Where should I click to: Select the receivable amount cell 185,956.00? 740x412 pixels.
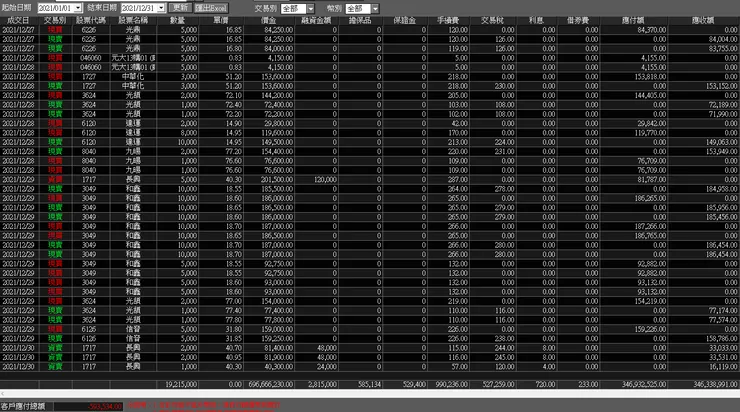point(704,208)
